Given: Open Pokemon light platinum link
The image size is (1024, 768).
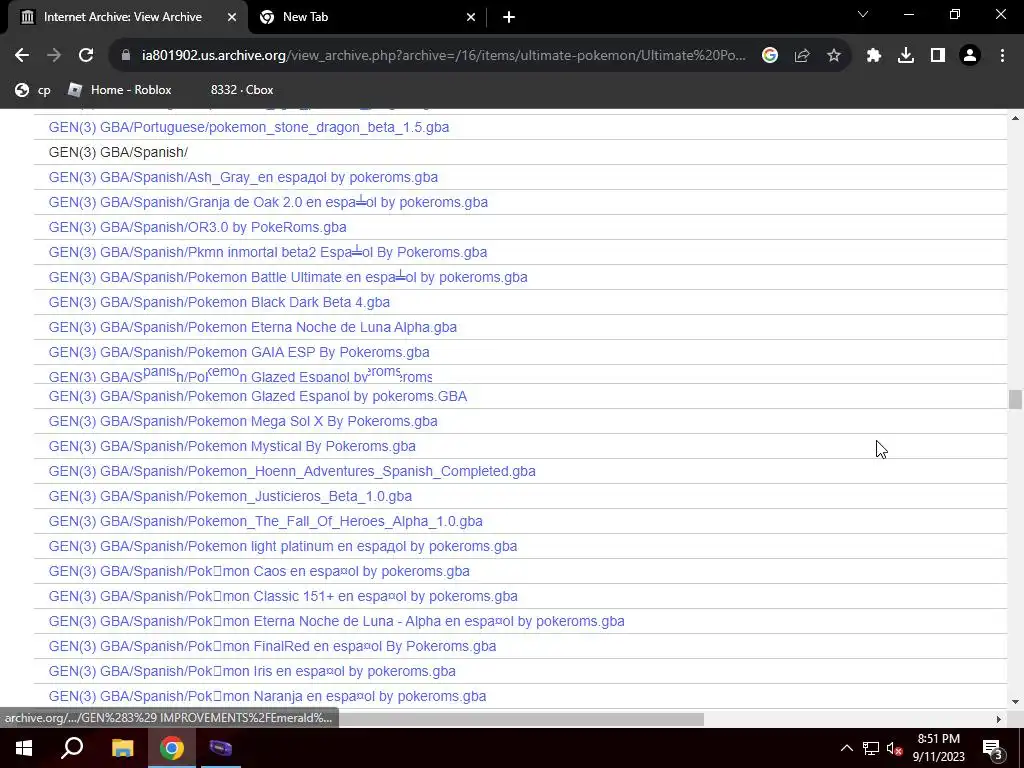Looking at the screenshot, I should 283,547.
